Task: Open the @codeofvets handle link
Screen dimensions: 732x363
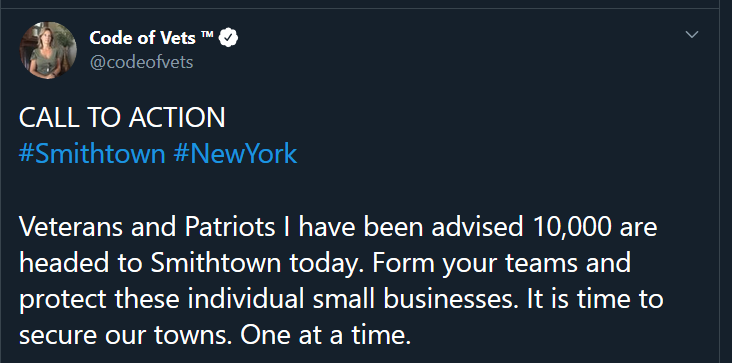Action: click(141, 62)
